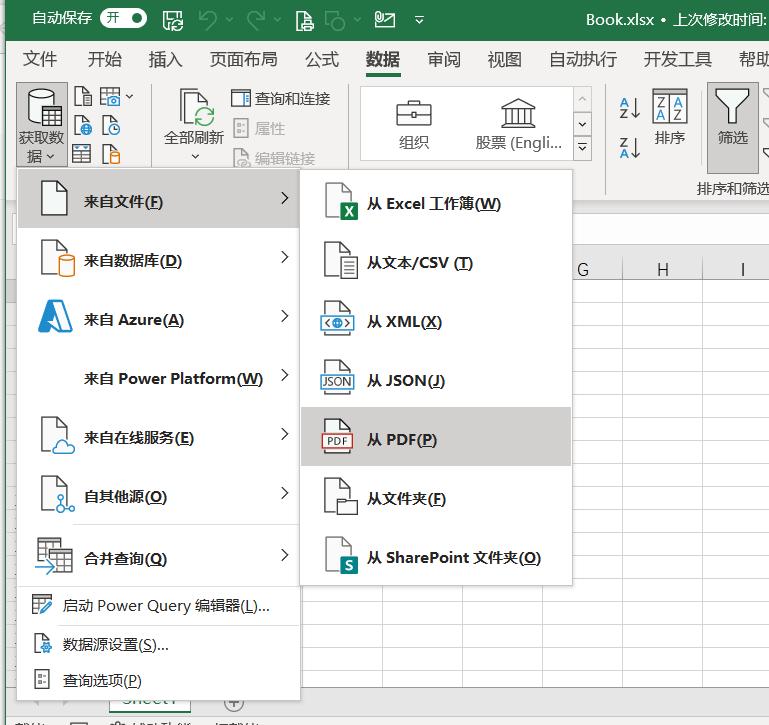Click sort Z to A icon
769x725 pixels.
(x=630, y=148)
